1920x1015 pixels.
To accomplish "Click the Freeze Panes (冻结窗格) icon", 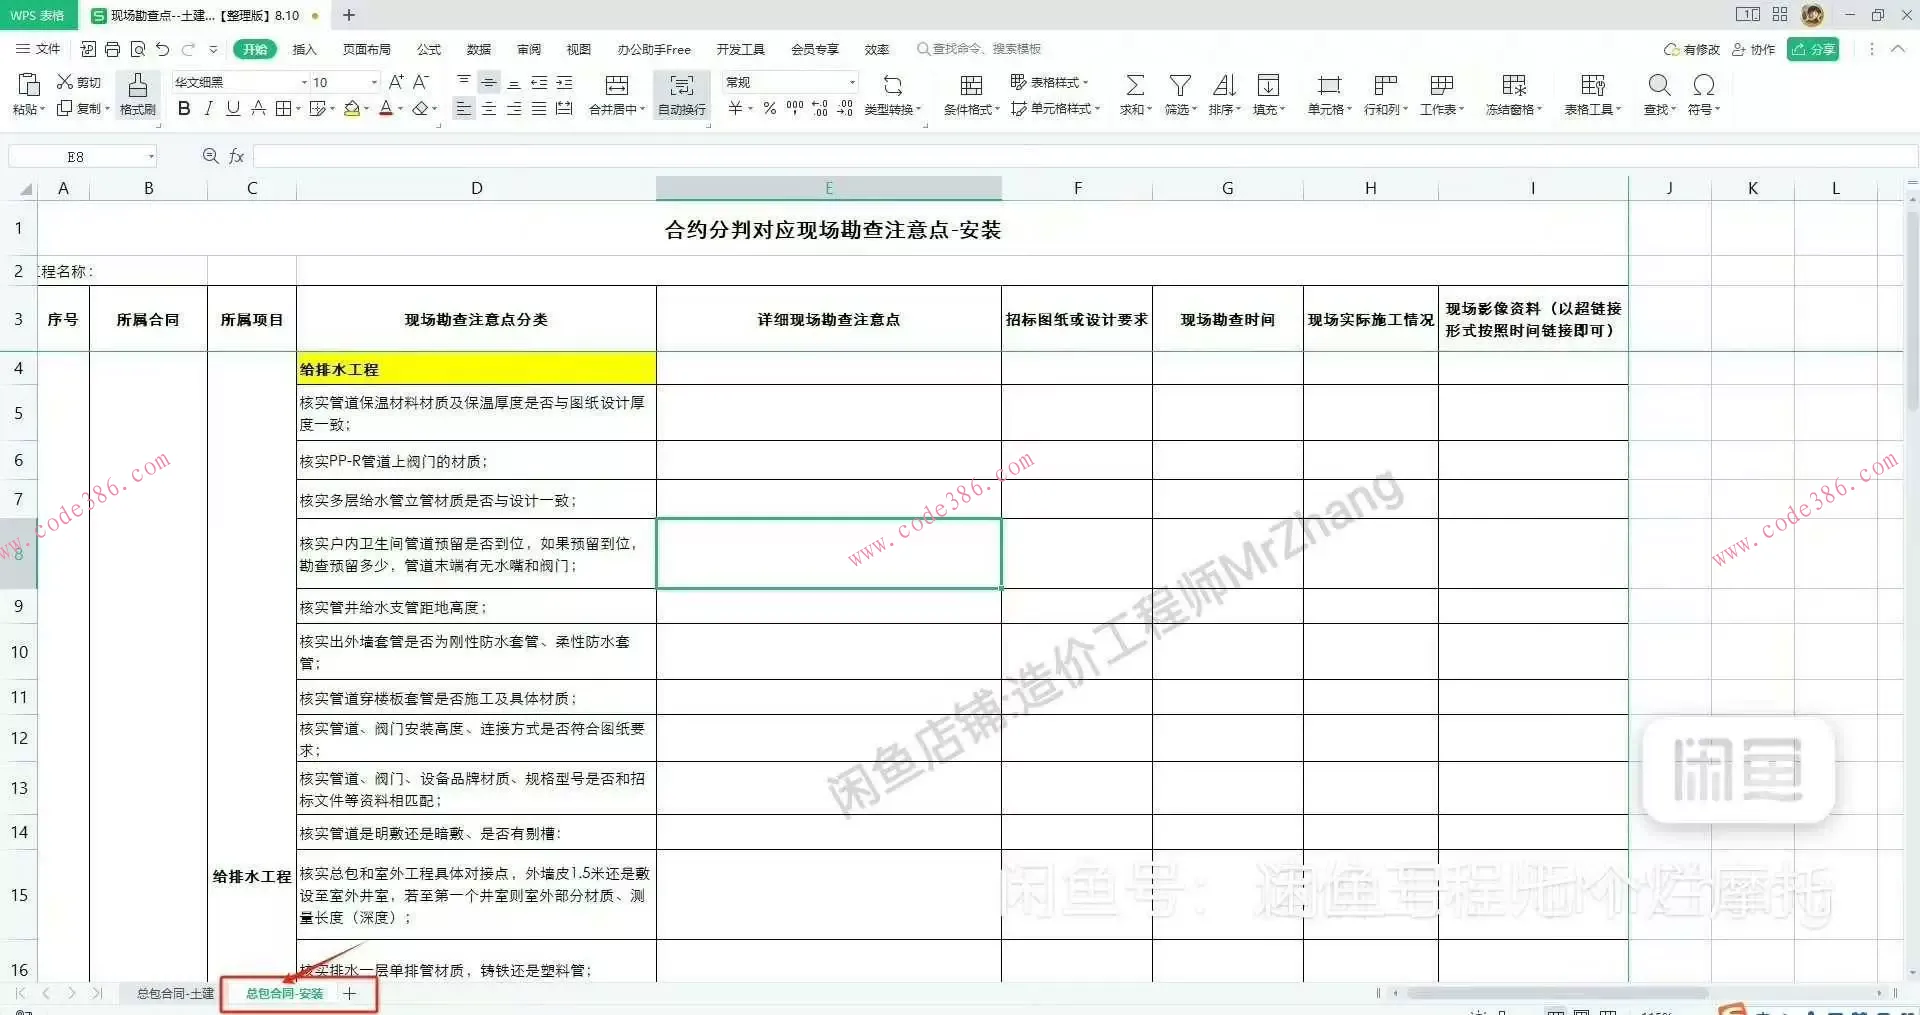I will tap(1514, 86).
